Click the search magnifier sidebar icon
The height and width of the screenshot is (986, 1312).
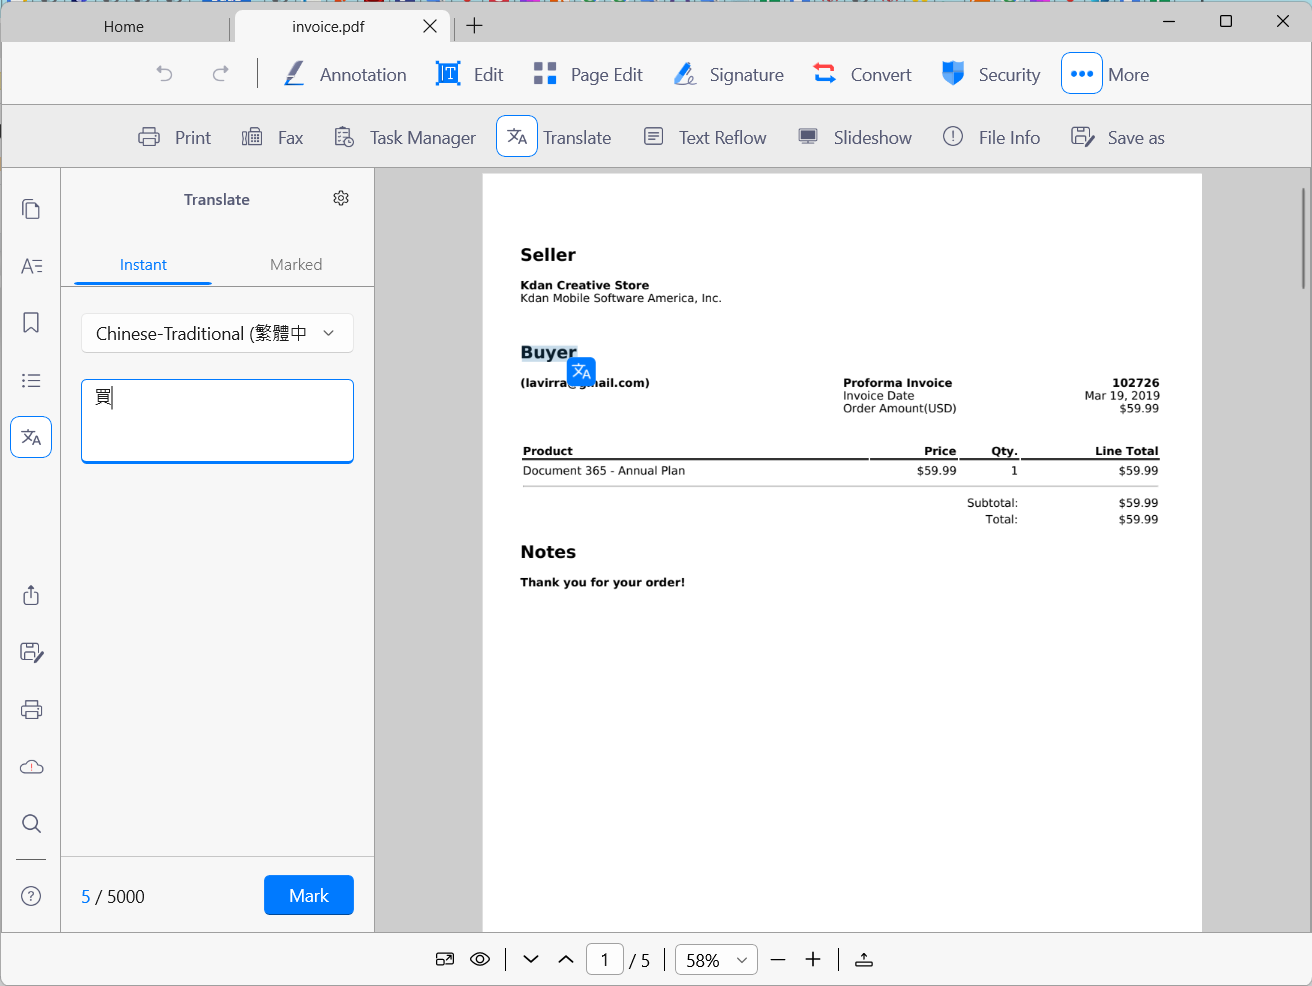click(31, 823)
